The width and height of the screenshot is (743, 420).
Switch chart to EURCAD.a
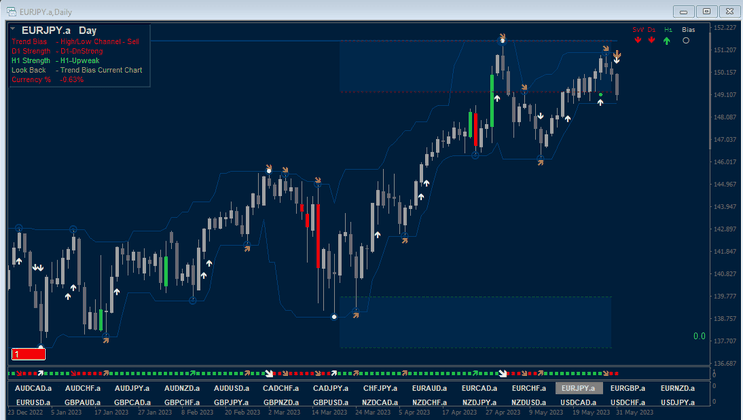480,388
